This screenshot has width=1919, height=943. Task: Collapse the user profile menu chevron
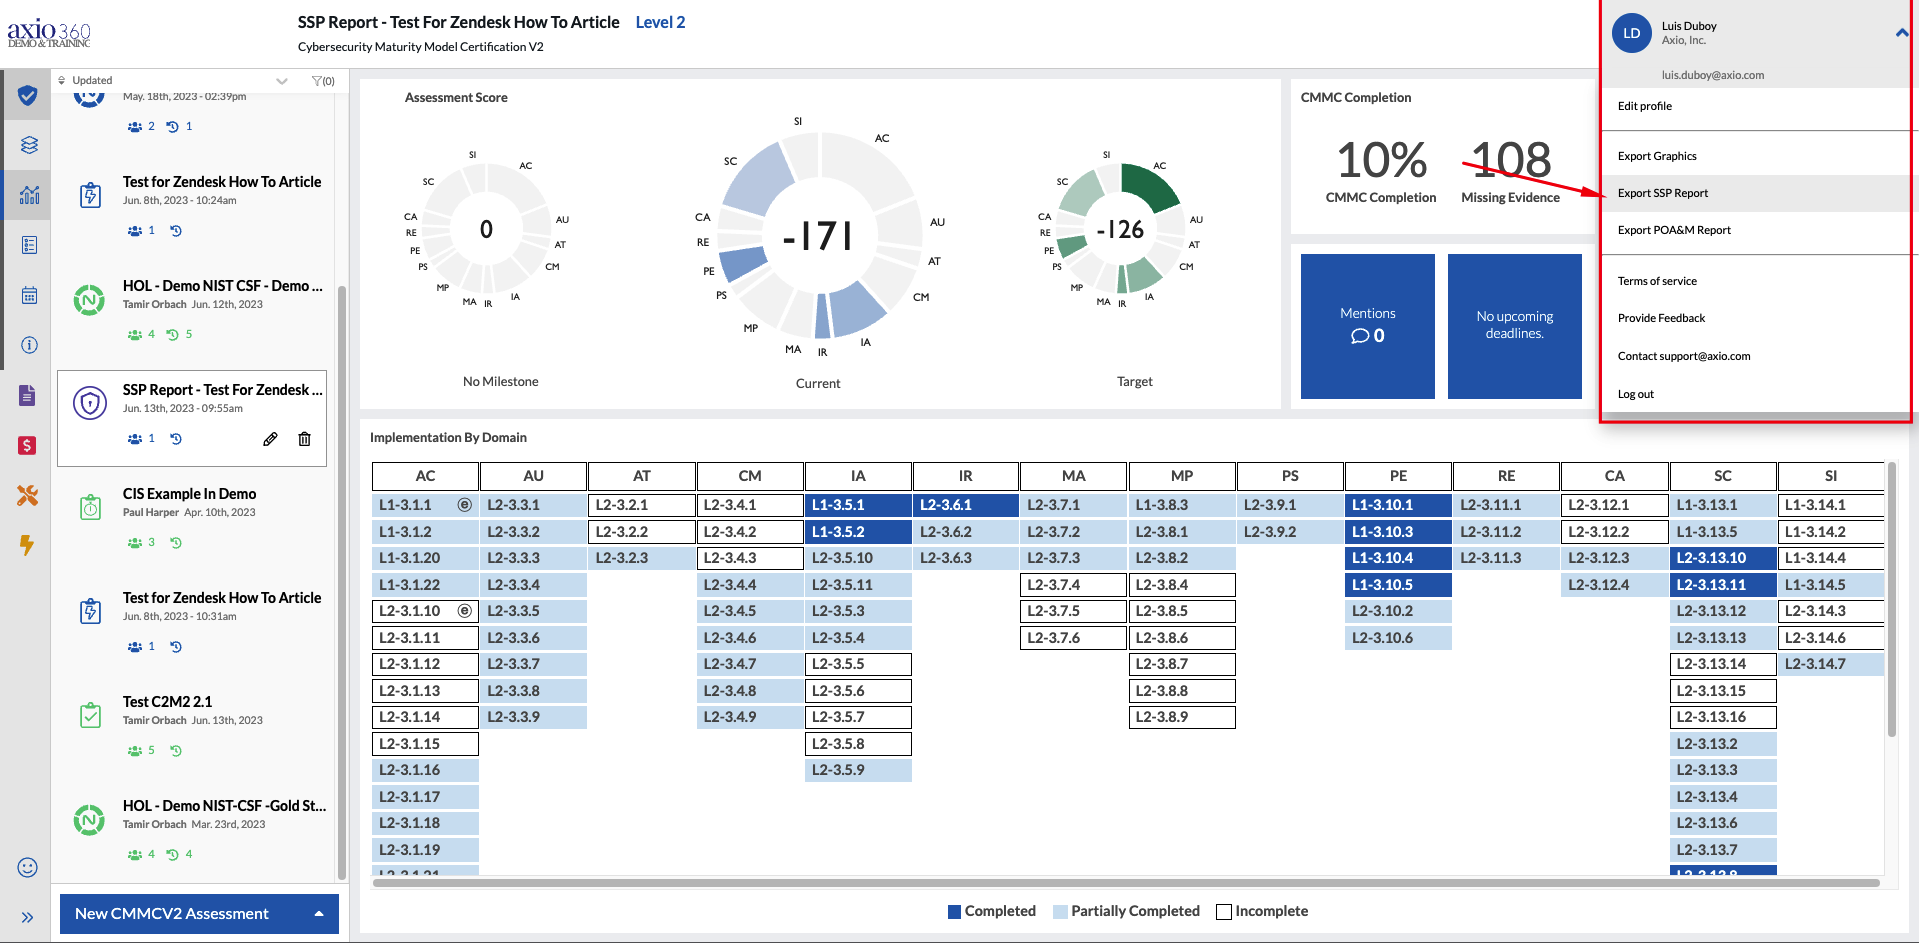[x=1900, y=33]
